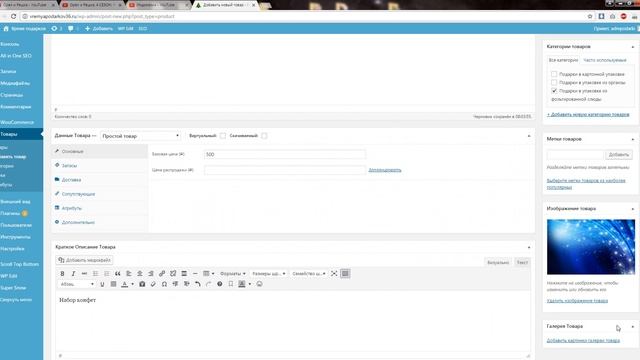Tick the gifts in organza packaging category
This screenshot has height=360, width=640.
(554, 82)
